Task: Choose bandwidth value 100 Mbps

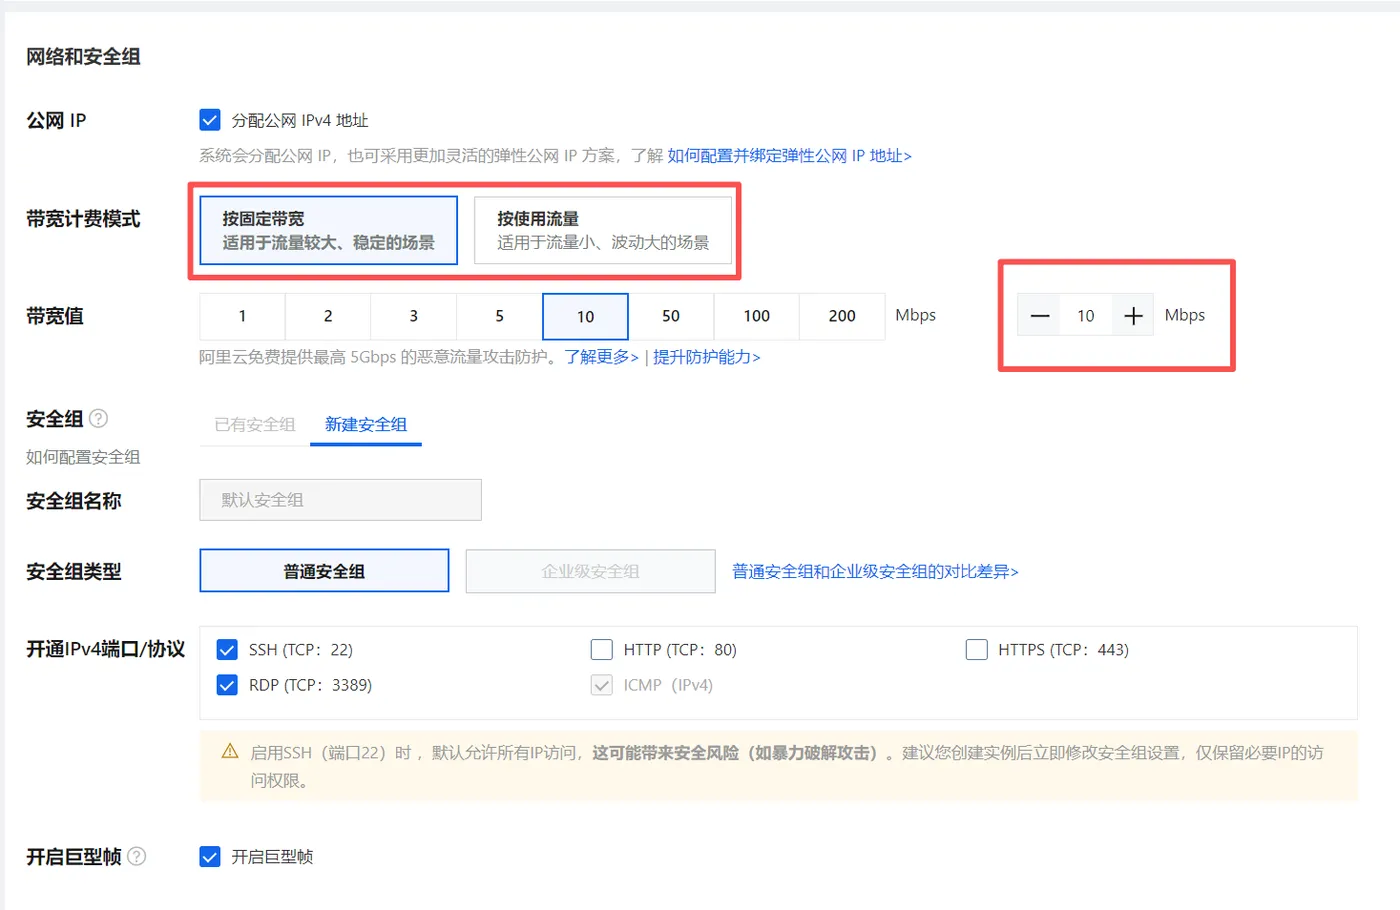Action: click(757, 316)
